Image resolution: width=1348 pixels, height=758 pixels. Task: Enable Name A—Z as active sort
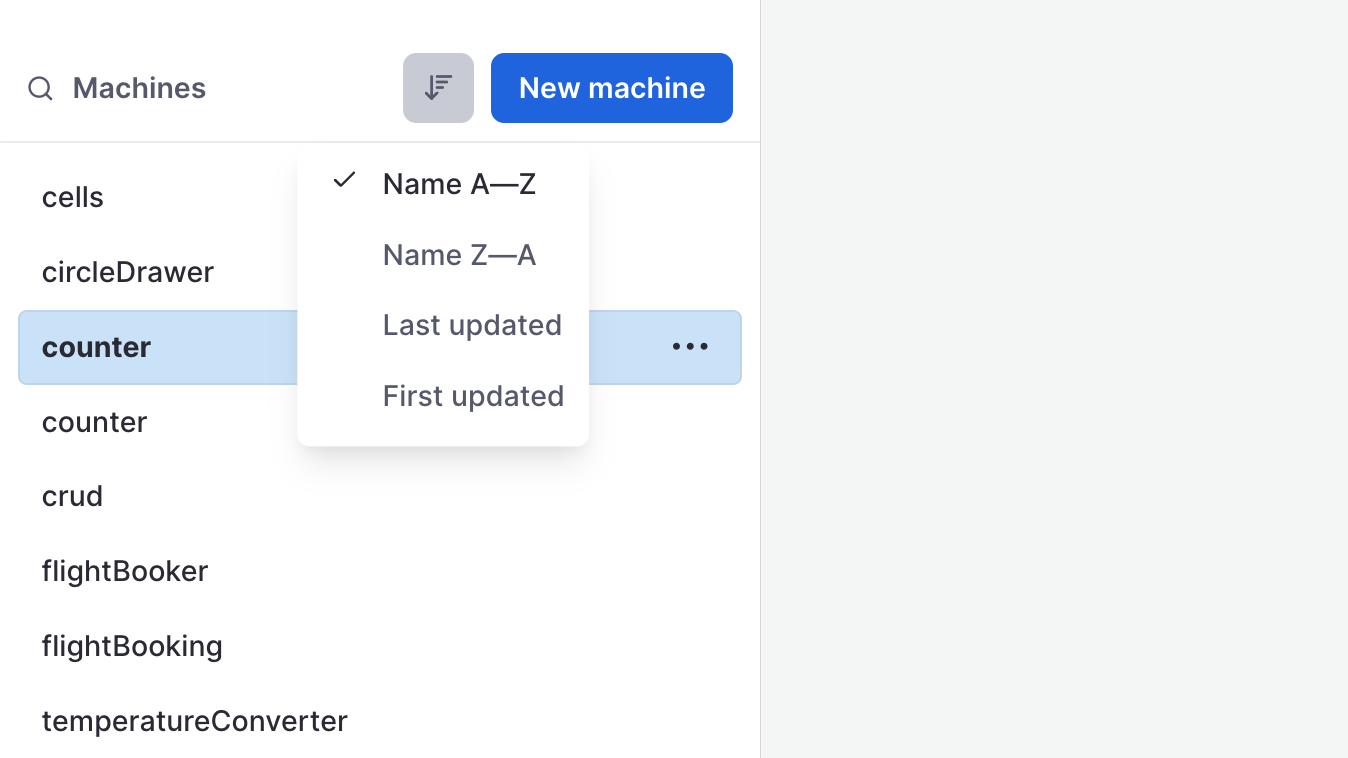pyautogui.click(x=459, y=183)
